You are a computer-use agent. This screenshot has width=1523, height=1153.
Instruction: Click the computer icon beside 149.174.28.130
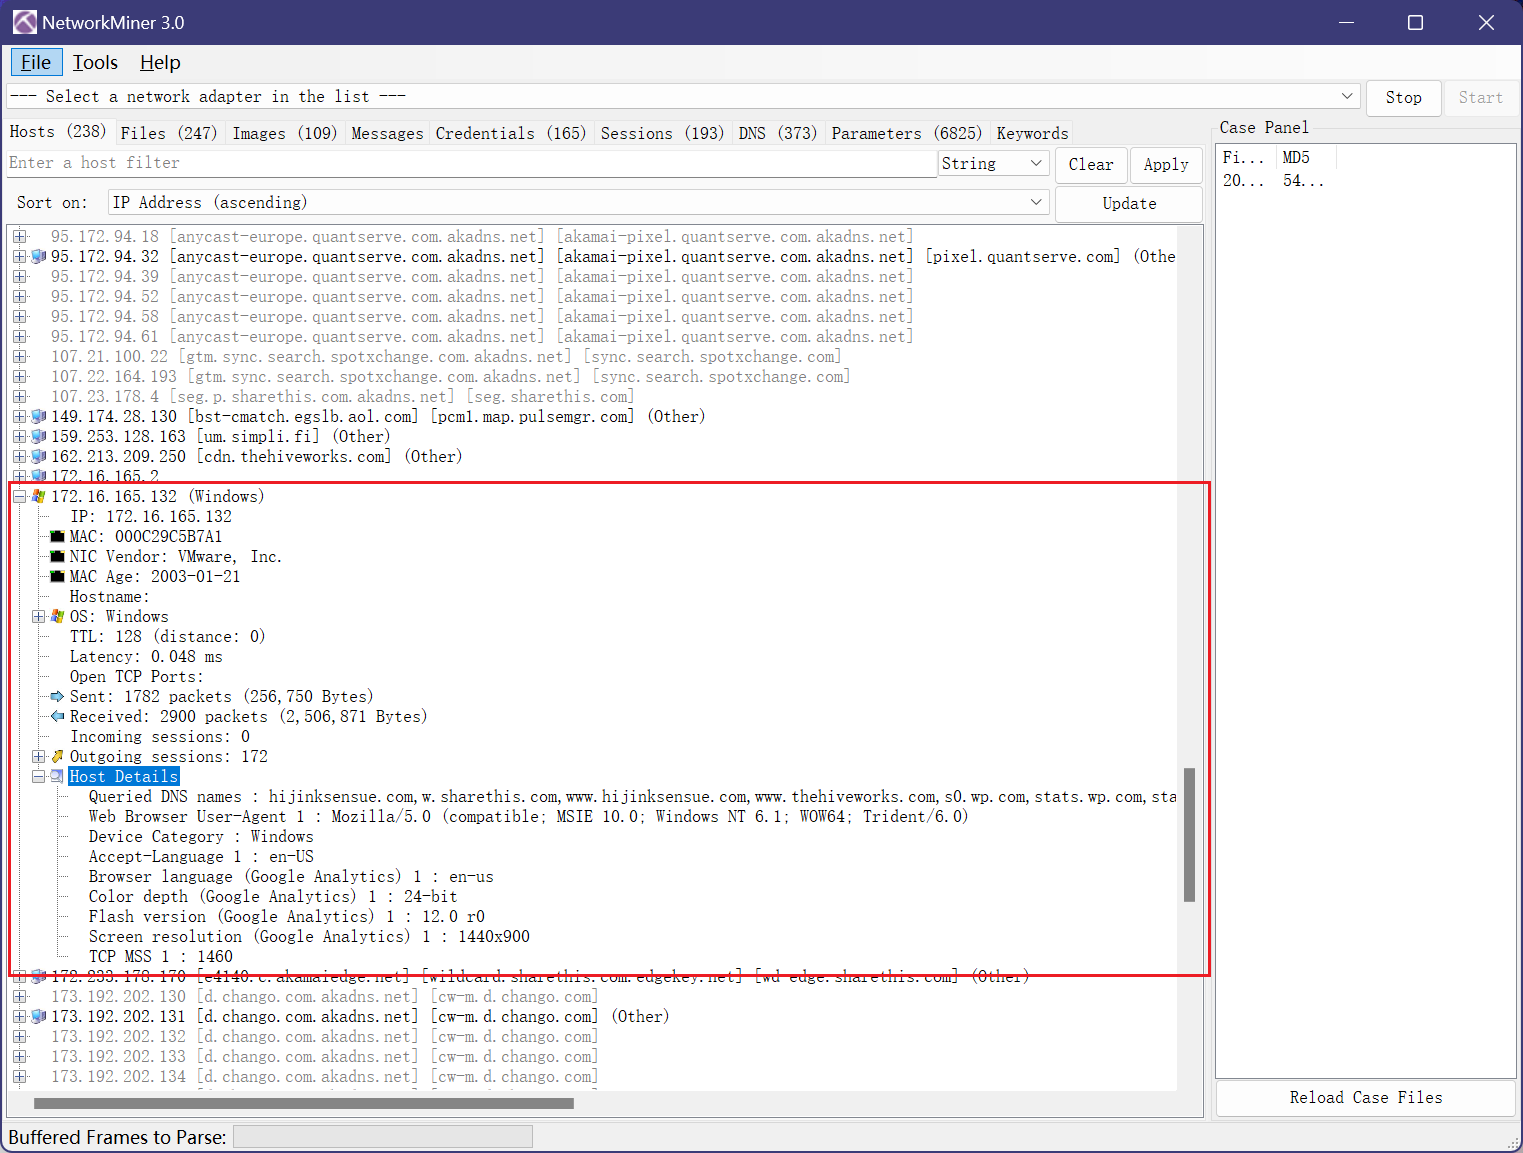click(x=39, y=416)
